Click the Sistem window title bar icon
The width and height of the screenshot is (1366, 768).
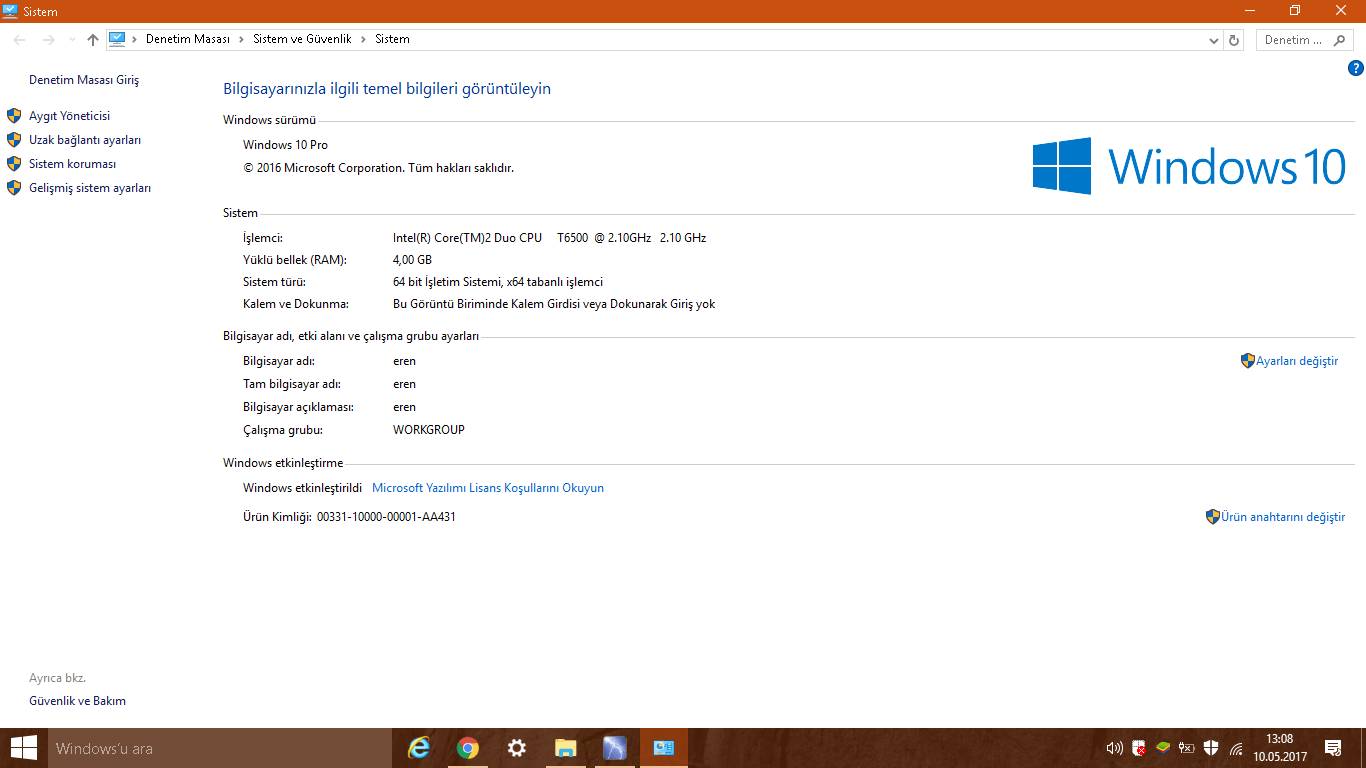10,11
